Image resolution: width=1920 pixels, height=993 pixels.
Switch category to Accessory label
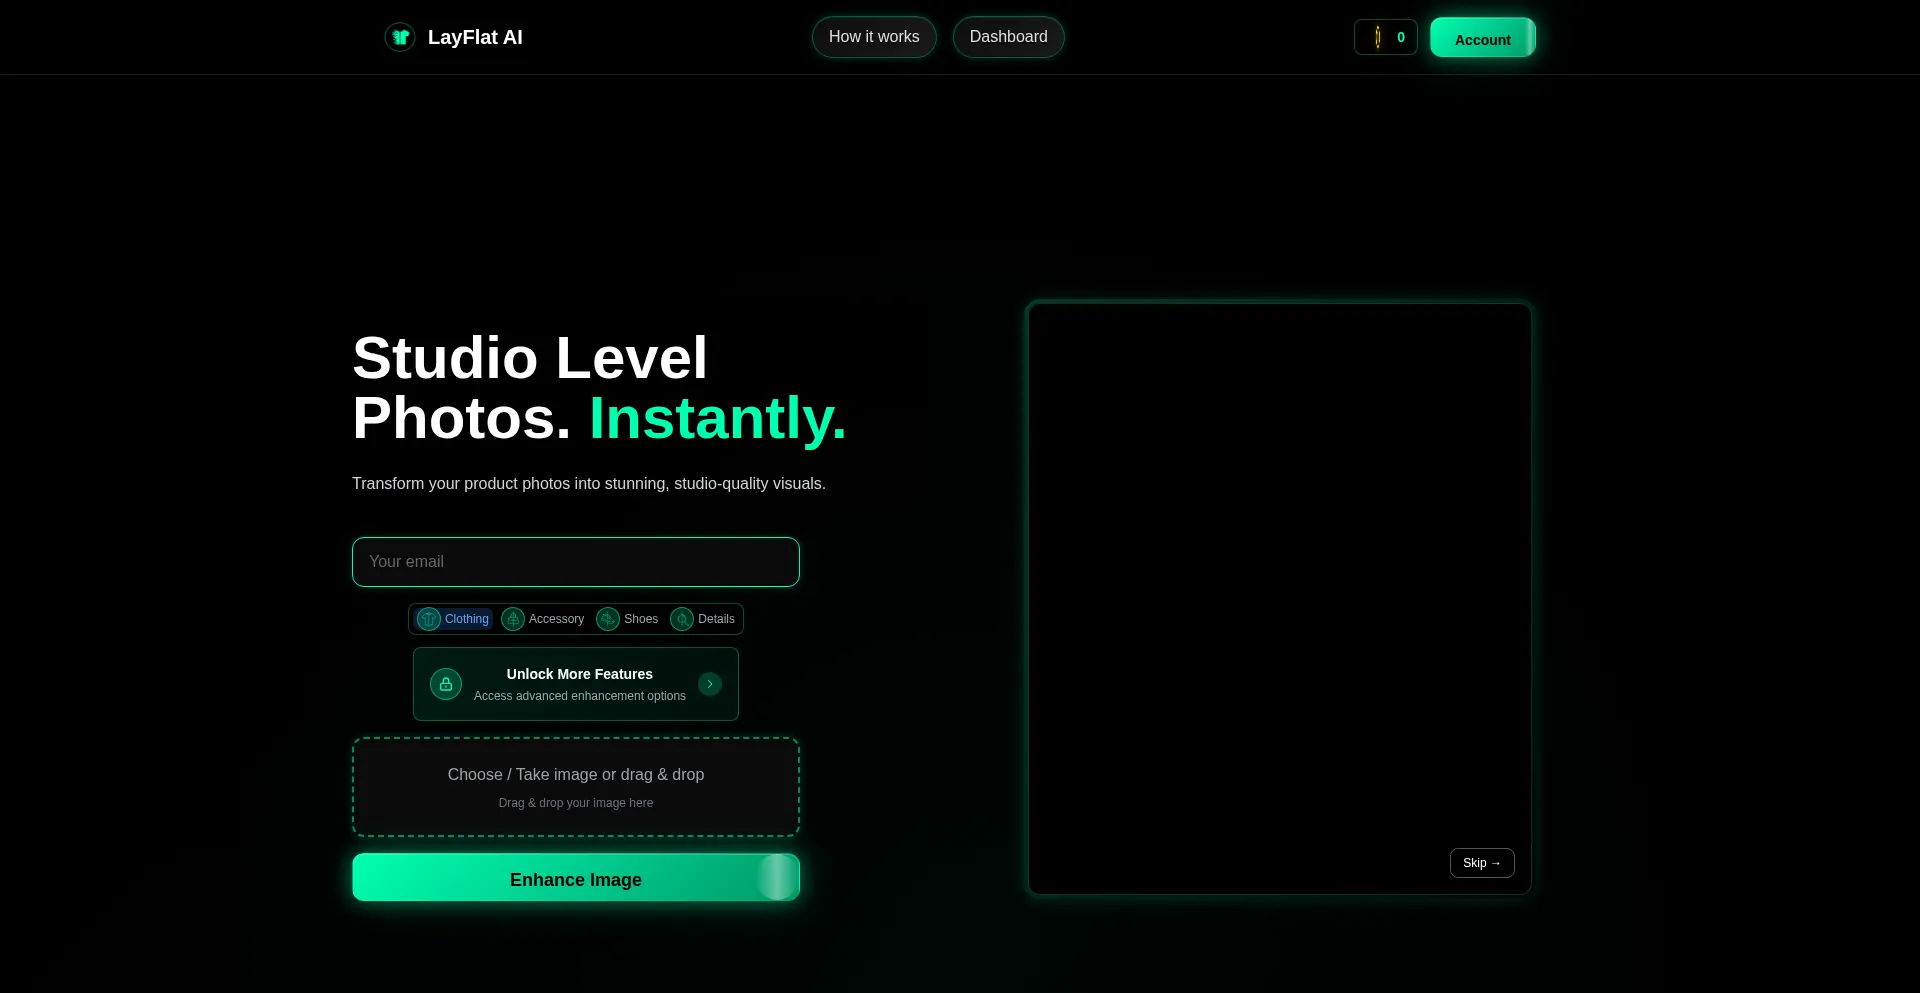click(x=556, y=619)
